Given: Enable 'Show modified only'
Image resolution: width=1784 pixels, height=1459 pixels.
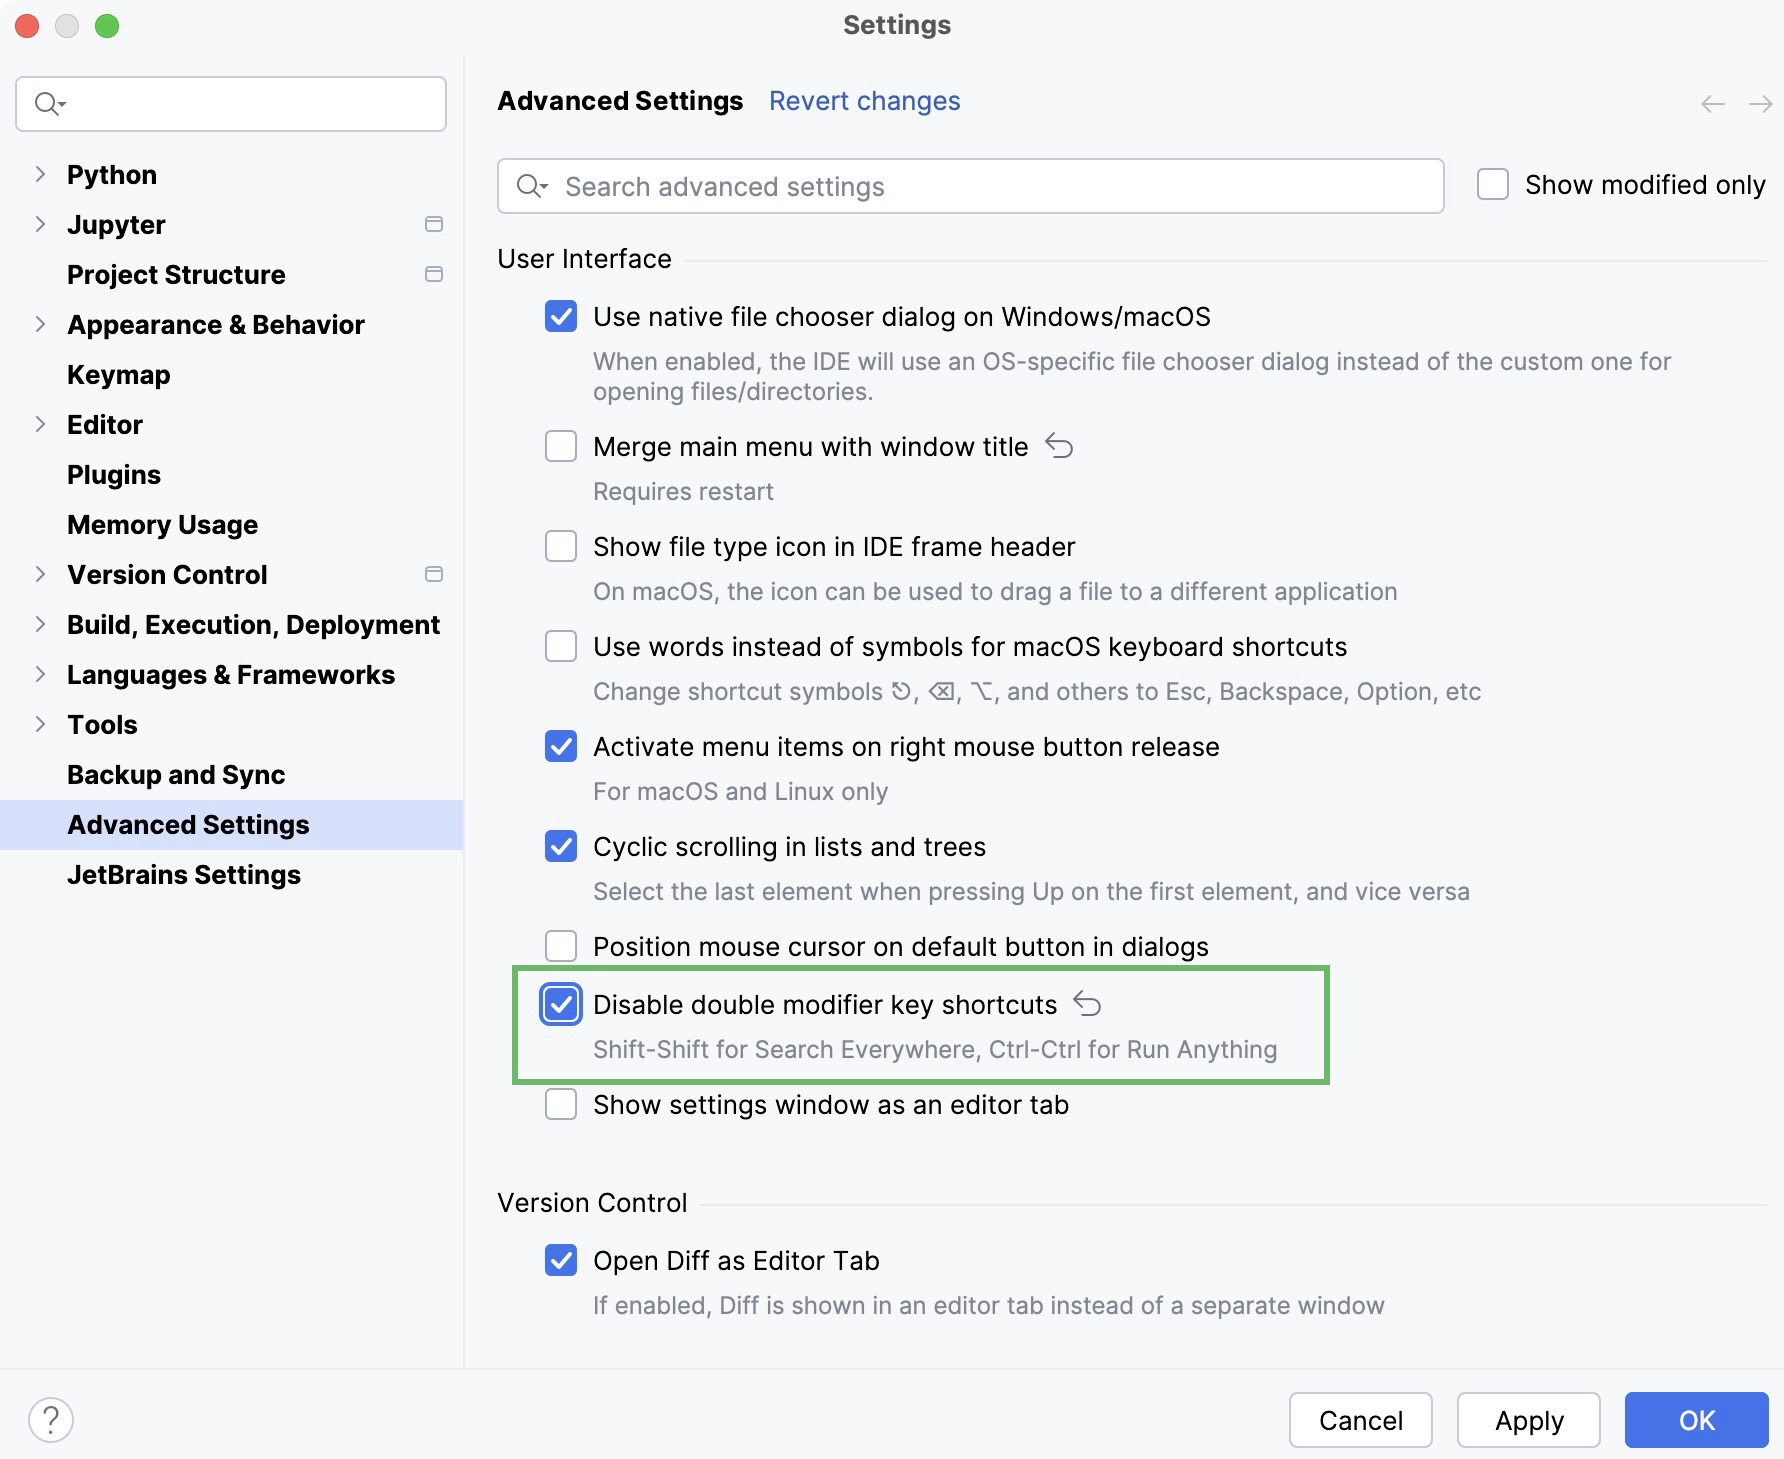Looking at the screenshot, I should [x=1493, y=184].
